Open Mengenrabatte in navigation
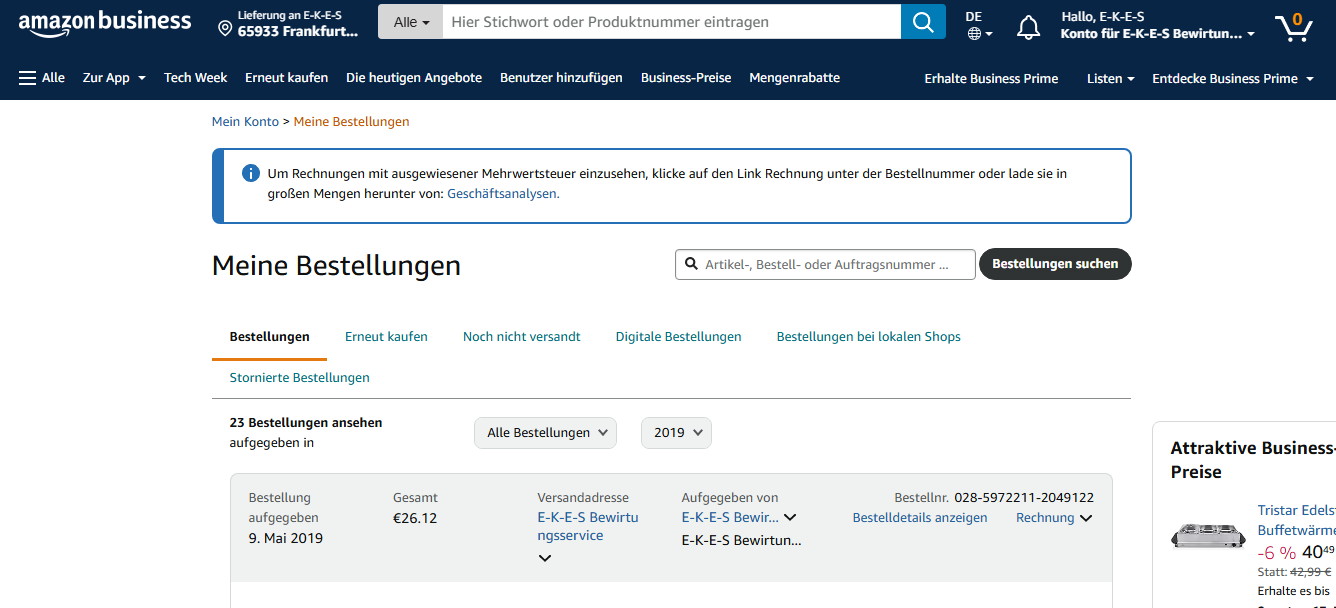 click(794, 78)
